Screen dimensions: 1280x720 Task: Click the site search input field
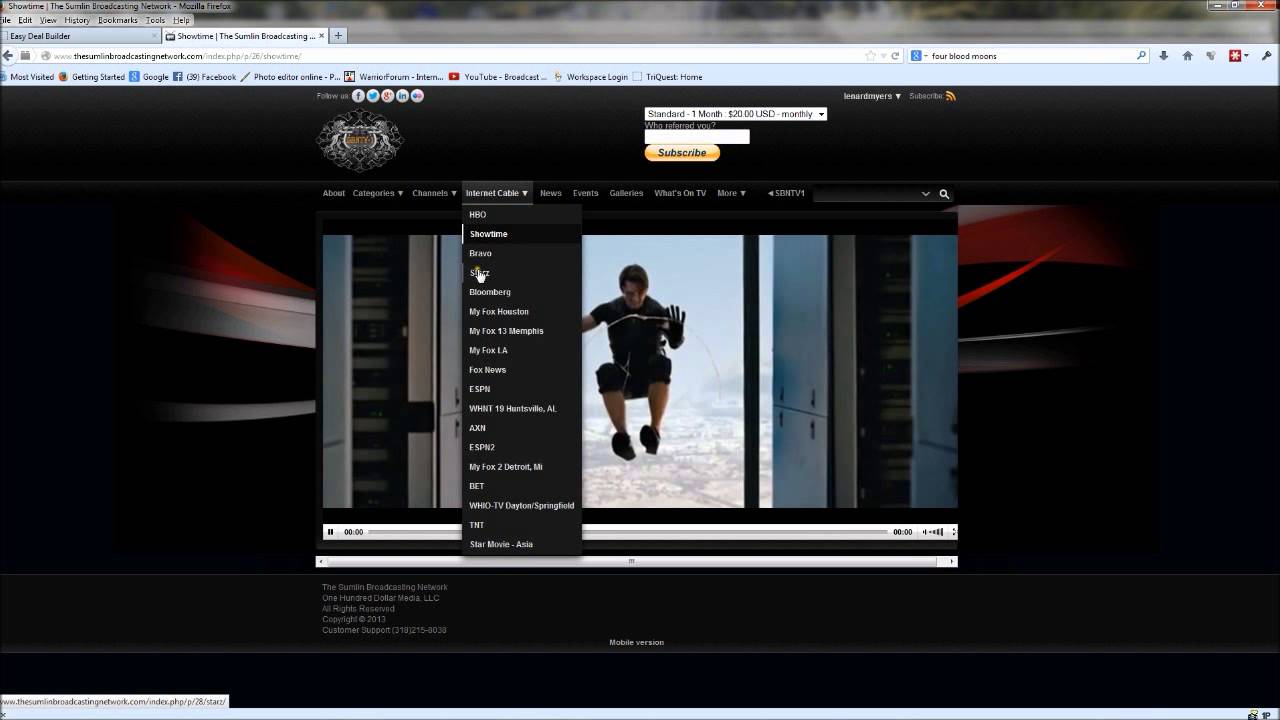[x=866, y=194]
